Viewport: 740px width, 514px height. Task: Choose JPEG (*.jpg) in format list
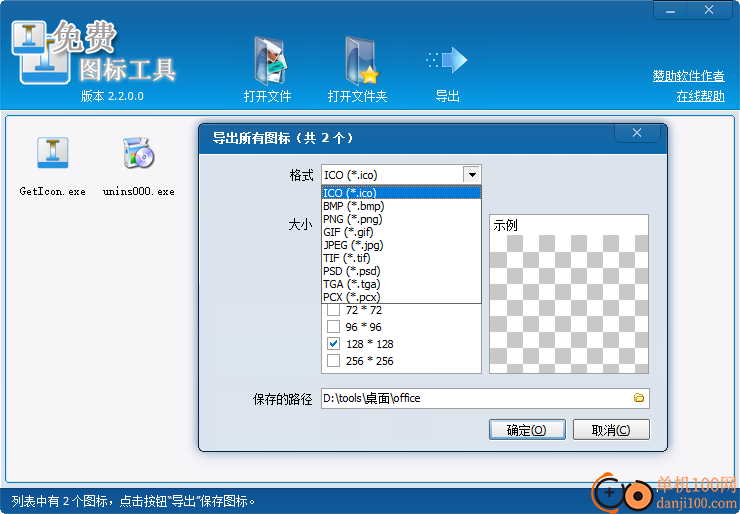401,245
